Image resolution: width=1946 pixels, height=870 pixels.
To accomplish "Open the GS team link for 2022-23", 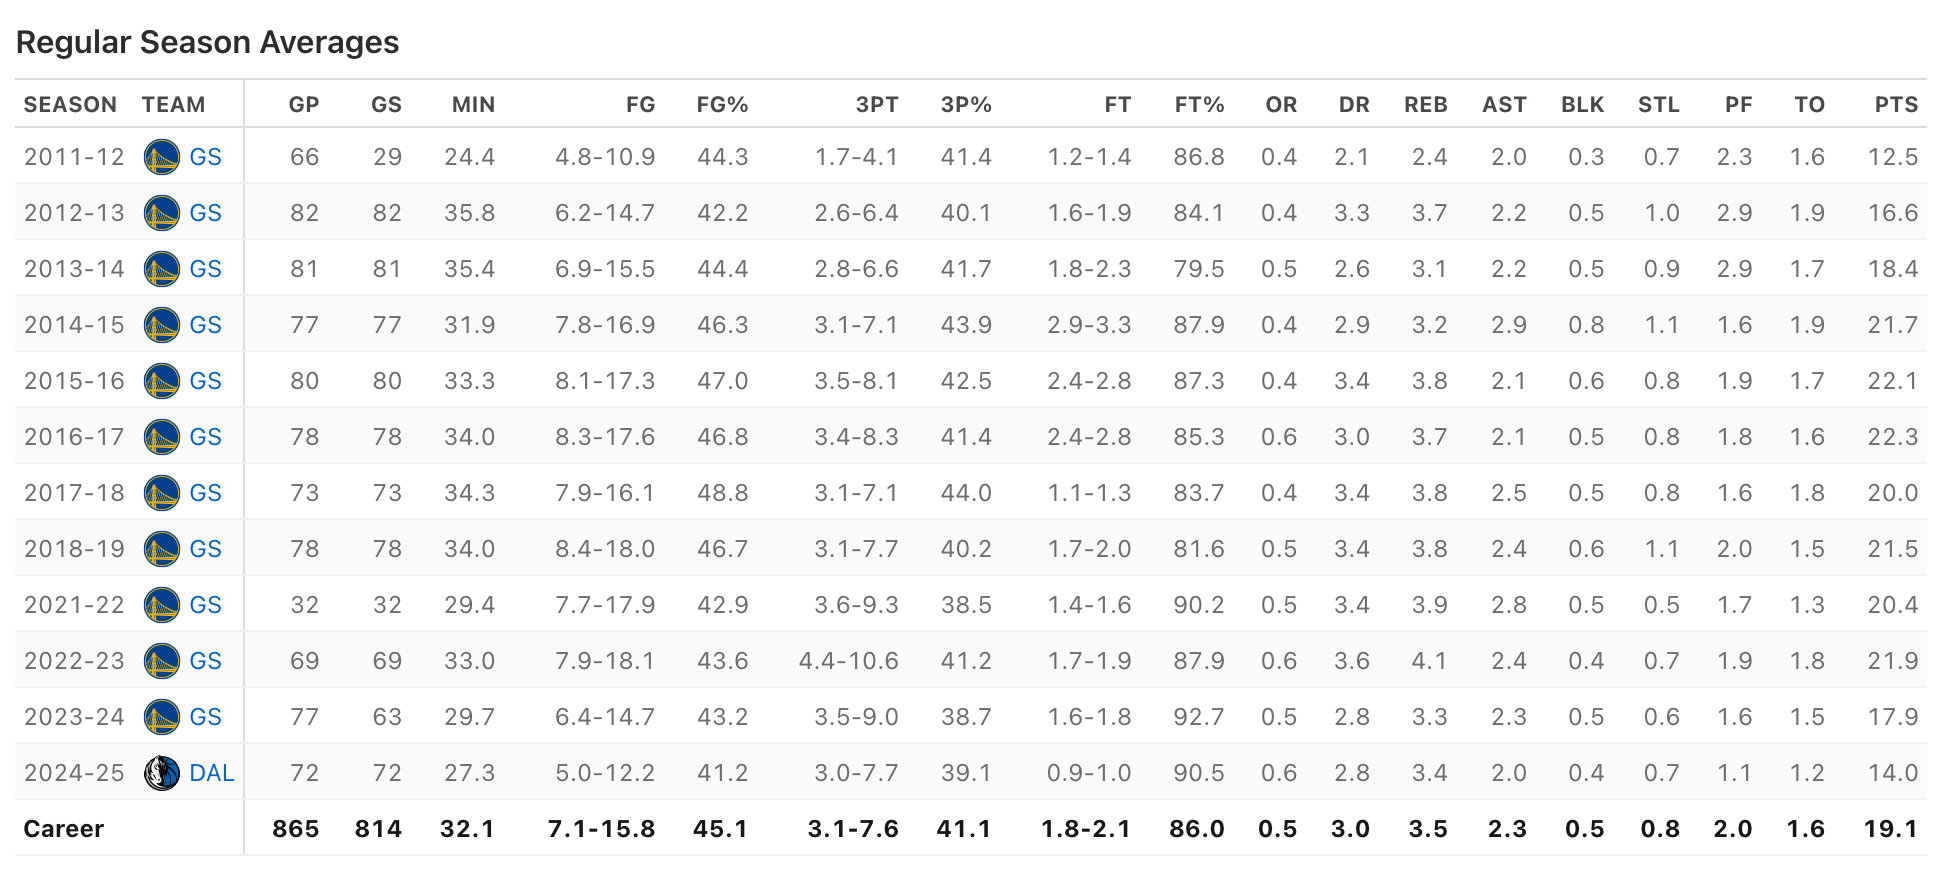I will (x=205, y=661).
